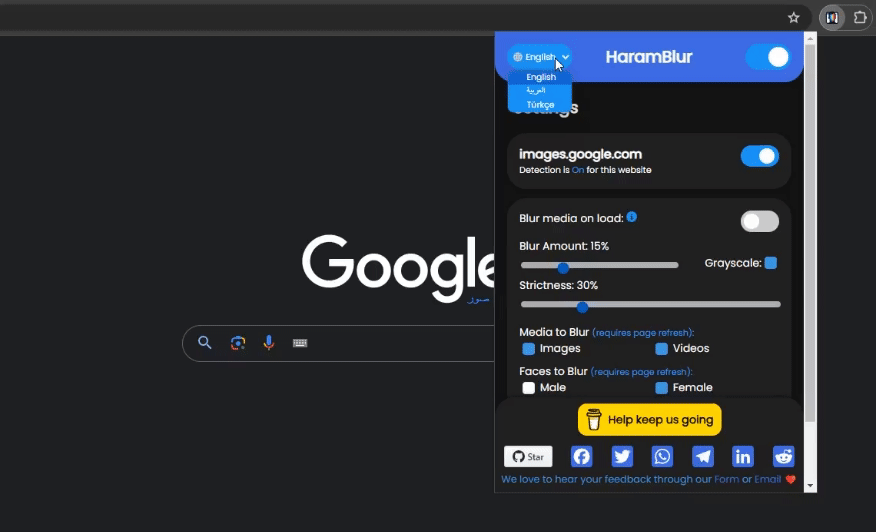This screenshot has height=532, width=876.
Task: Toggle detection for images.google.com
Action: [759, 156]
